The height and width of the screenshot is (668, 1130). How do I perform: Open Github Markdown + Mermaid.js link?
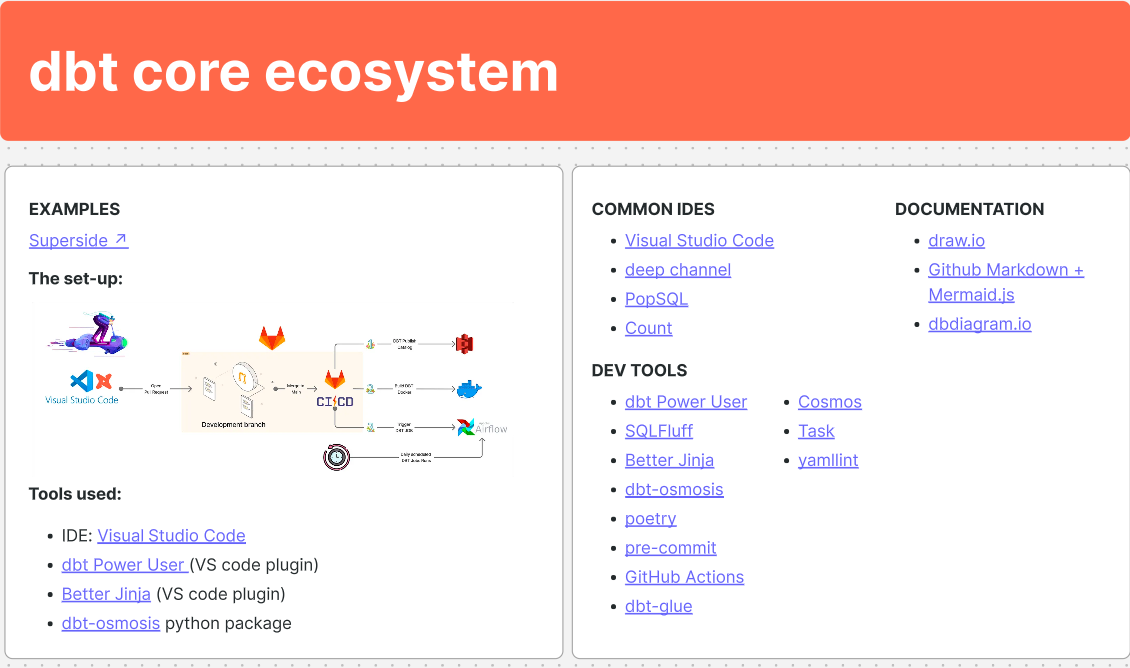1005,282
